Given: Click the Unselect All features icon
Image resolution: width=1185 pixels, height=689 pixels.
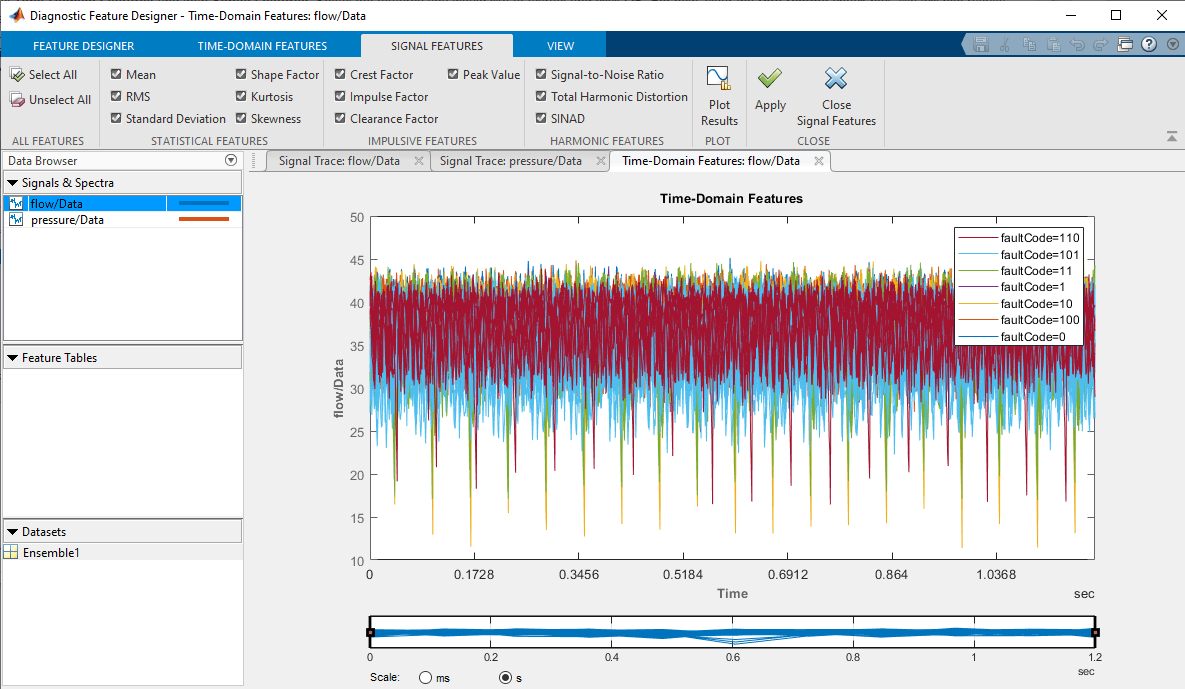Looking at the screenshot, I should pyautogui.click(x=18, y=100).
